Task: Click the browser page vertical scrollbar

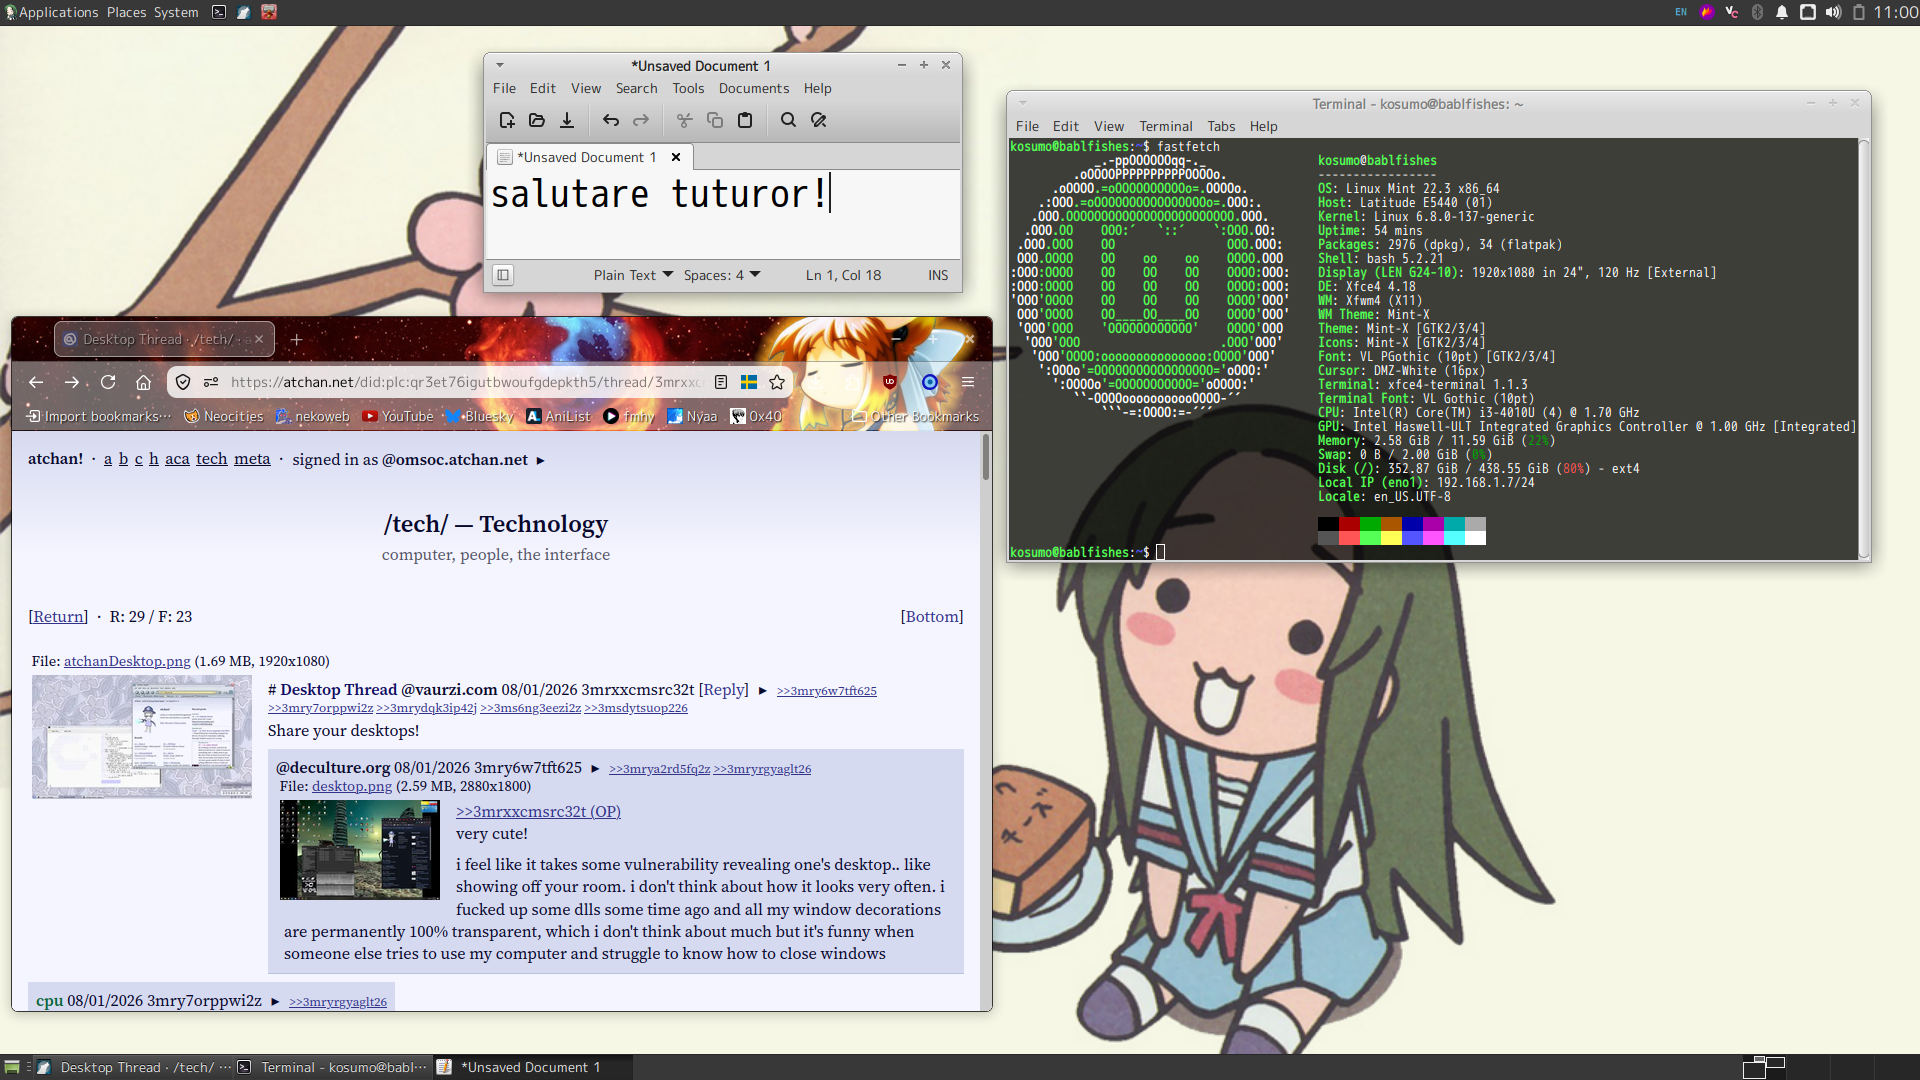Action: point(986,457)
